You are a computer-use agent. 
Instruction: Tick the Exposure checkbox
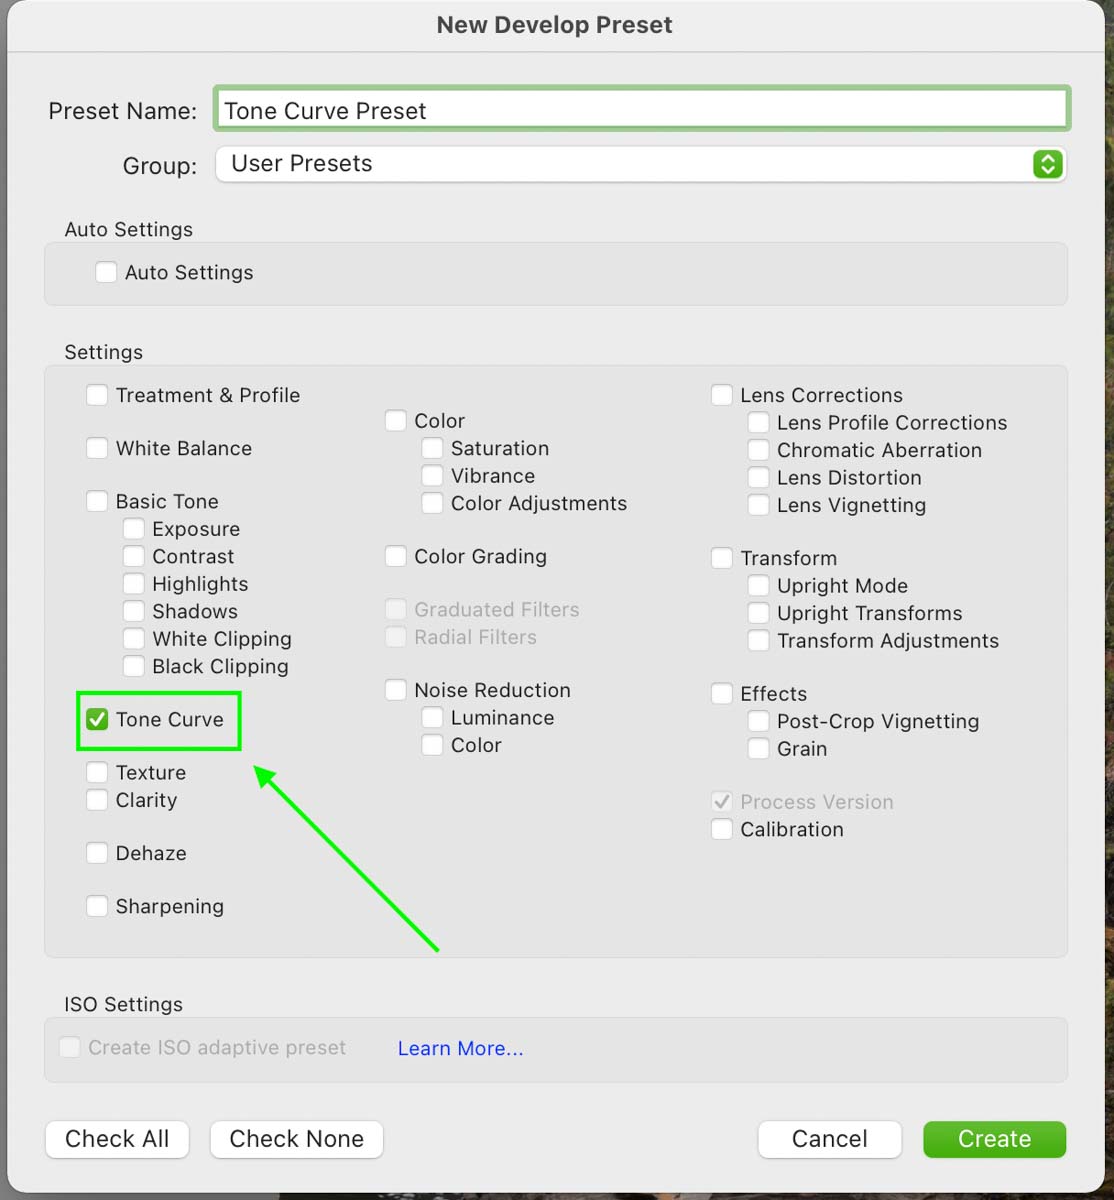(x=133, y=529)
